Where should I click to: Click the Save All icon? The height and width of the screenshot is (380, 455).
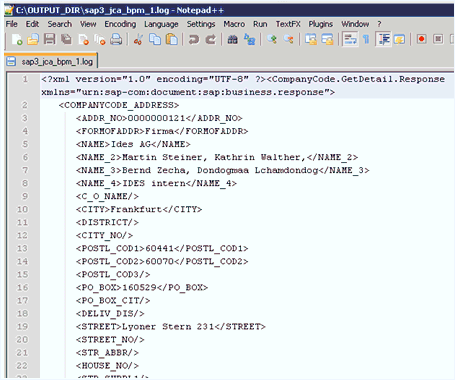(x=66, y=40)
